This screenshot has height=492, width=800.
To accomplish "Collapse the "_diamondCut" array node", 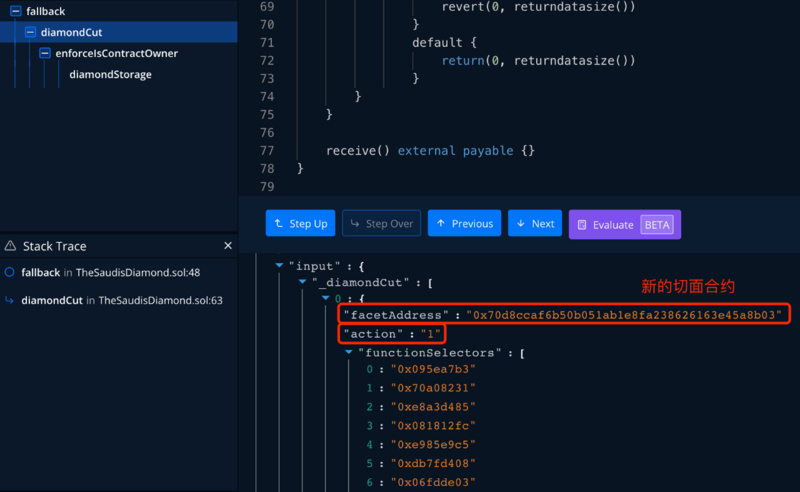I will click(303, 283).
